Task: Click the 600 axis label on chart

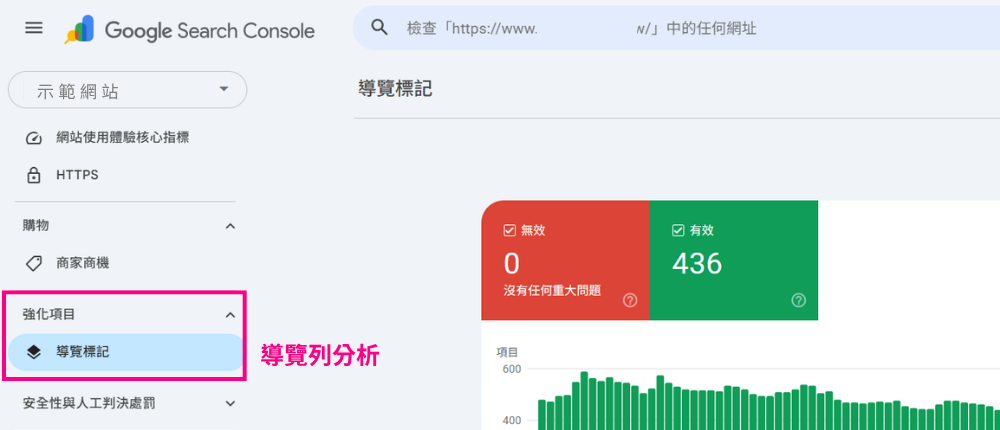Action: tap(511, 369)
